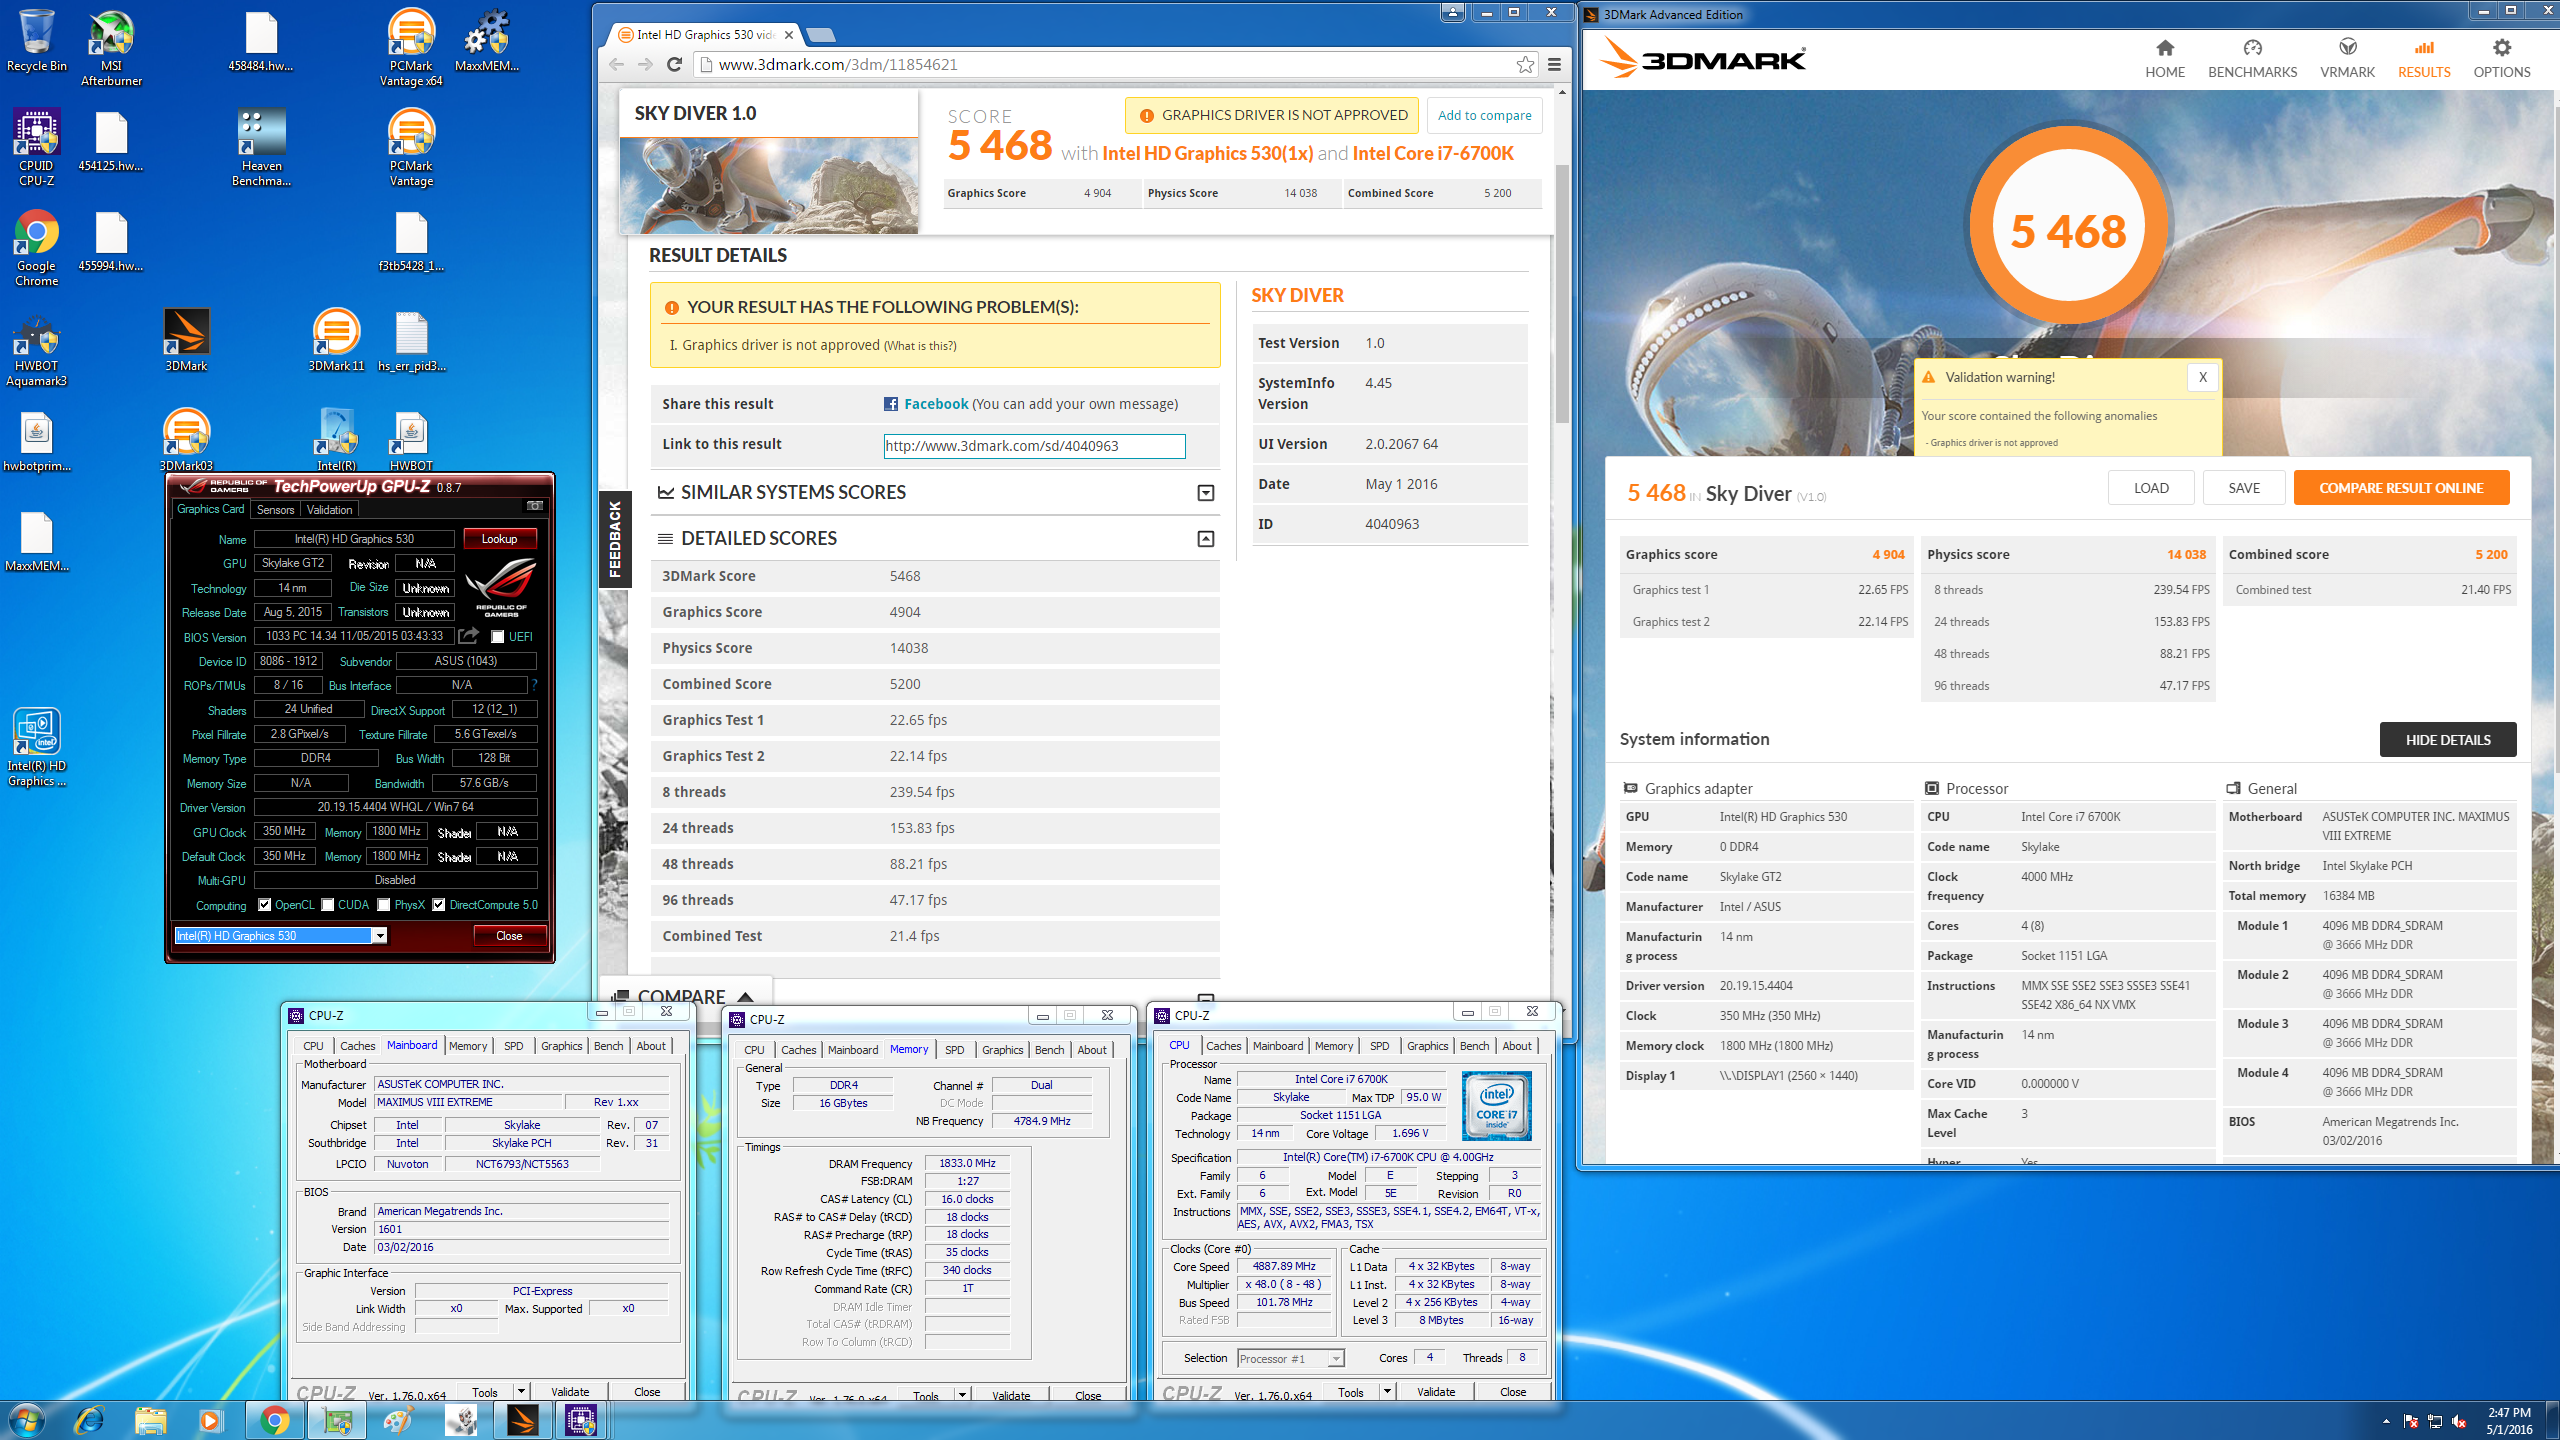Open the Bench tab in the CPU-Z CPU window
Screen dimensions: 2560x1440
click(1474, 1046)
